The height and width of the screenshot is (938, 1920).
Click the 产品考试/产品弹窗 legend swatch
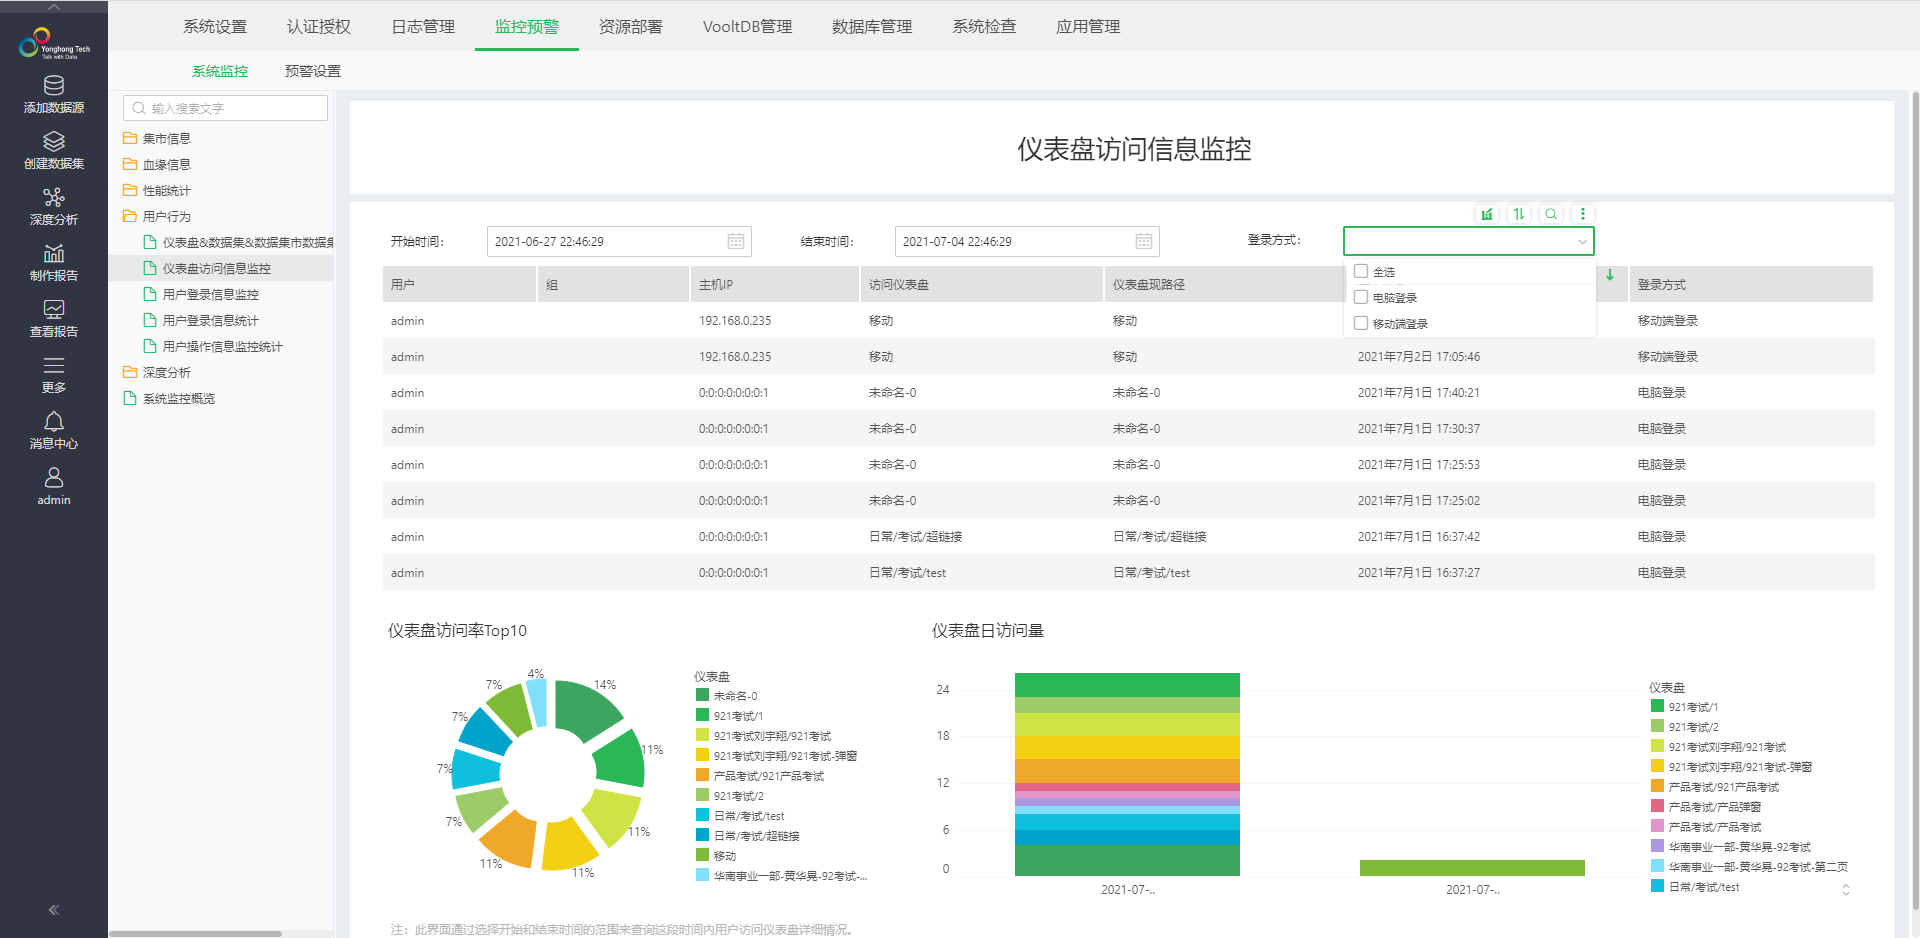(x=1657, y=806)
